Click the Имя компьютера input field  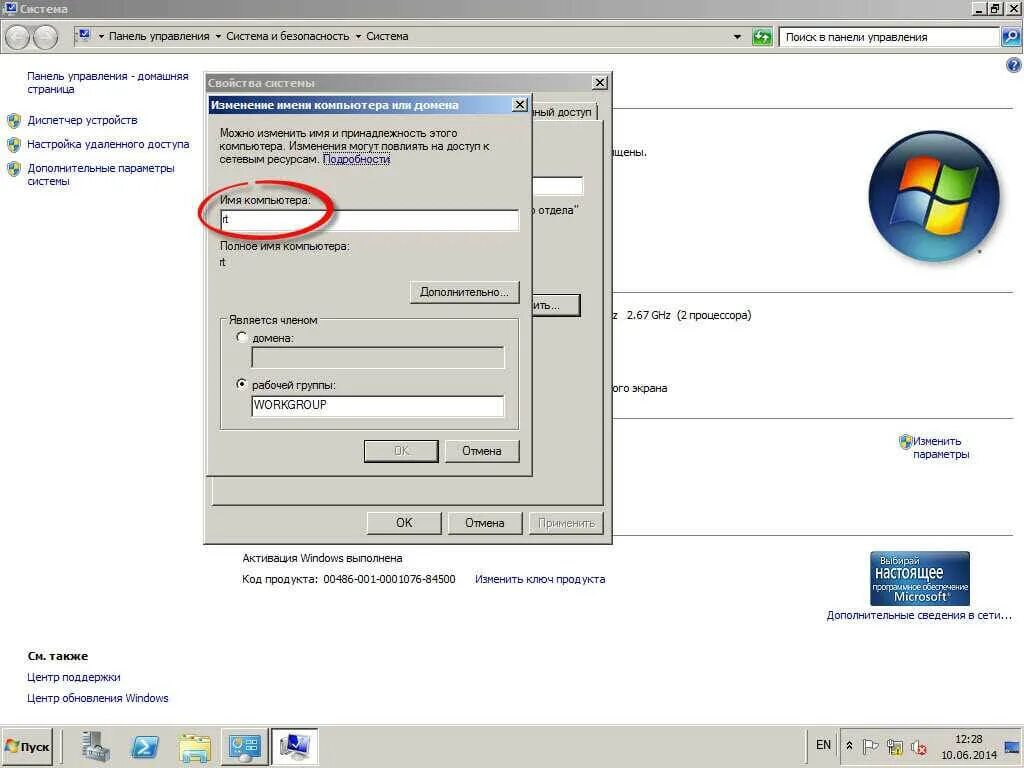(370, 220)
